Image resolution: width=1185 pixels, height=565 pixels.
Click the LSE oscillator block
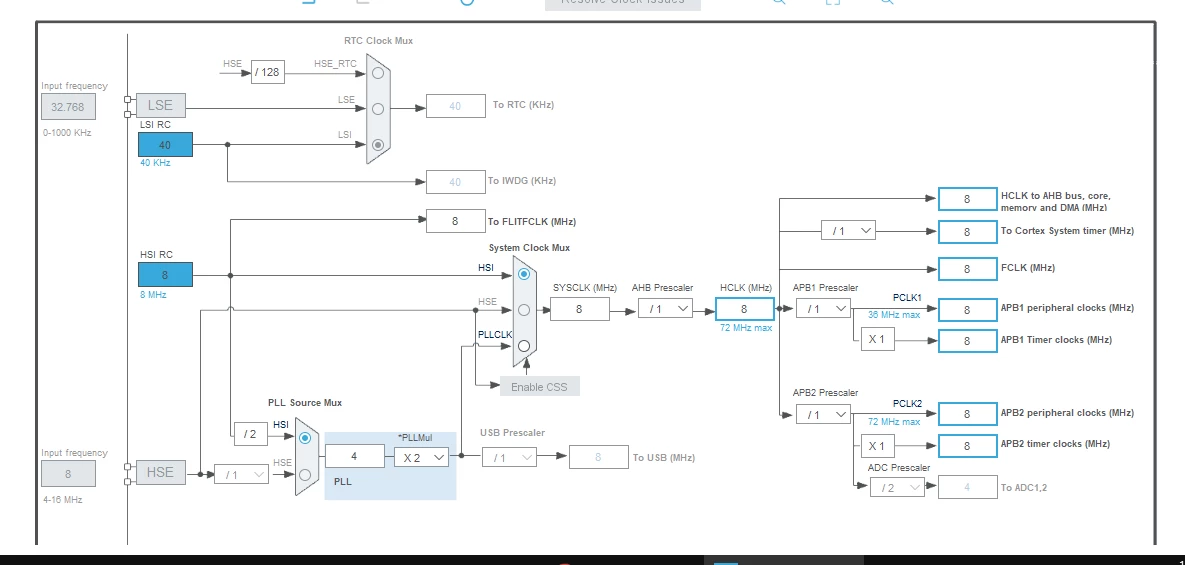(160, 105)
